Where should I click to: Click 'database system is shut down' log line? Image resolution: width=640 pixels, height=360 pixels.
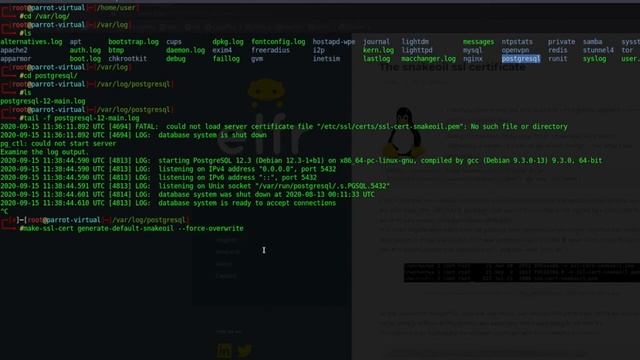click(x=133, y=135)
